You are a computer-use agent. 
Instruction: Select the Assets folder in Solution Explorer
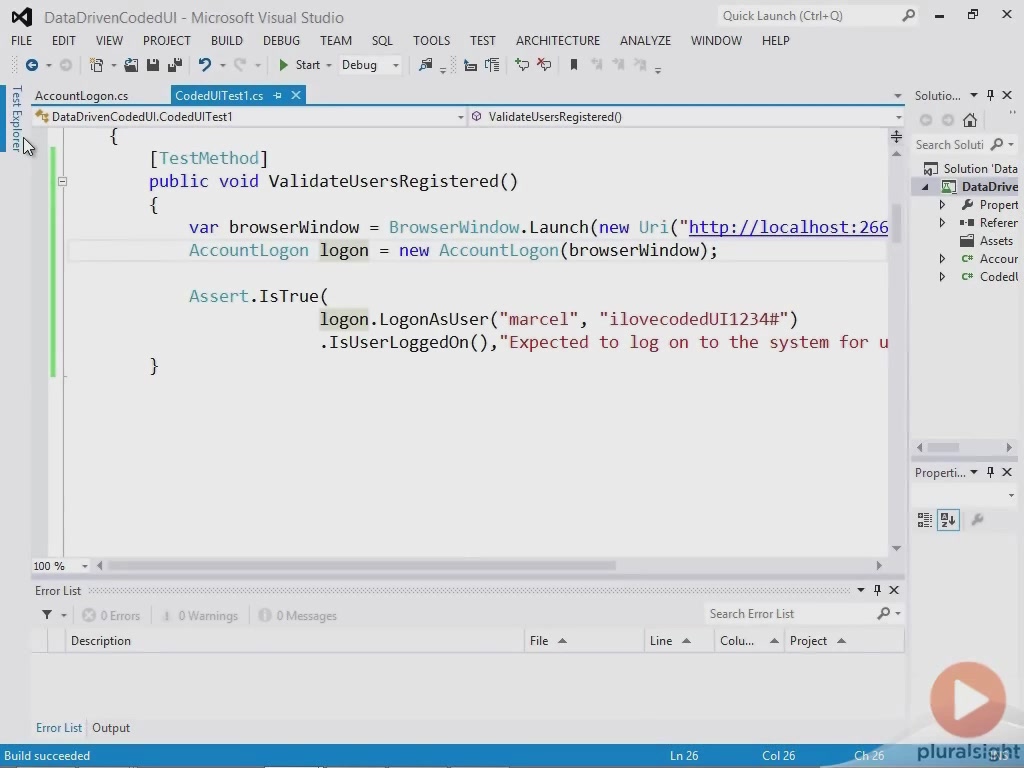[x=988, y=241]
